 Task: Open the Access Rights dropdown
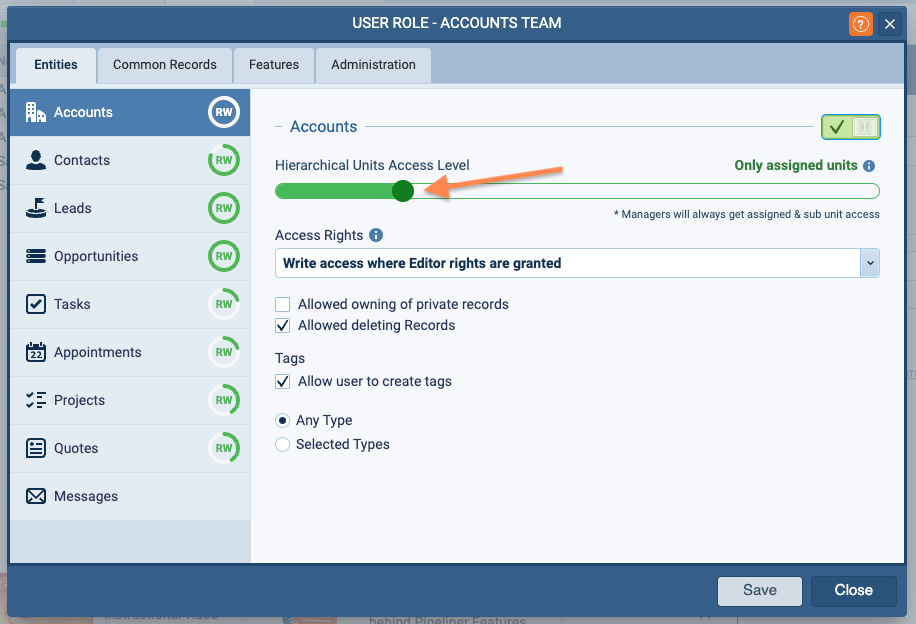pyautogui.click(x=870, y=263)
